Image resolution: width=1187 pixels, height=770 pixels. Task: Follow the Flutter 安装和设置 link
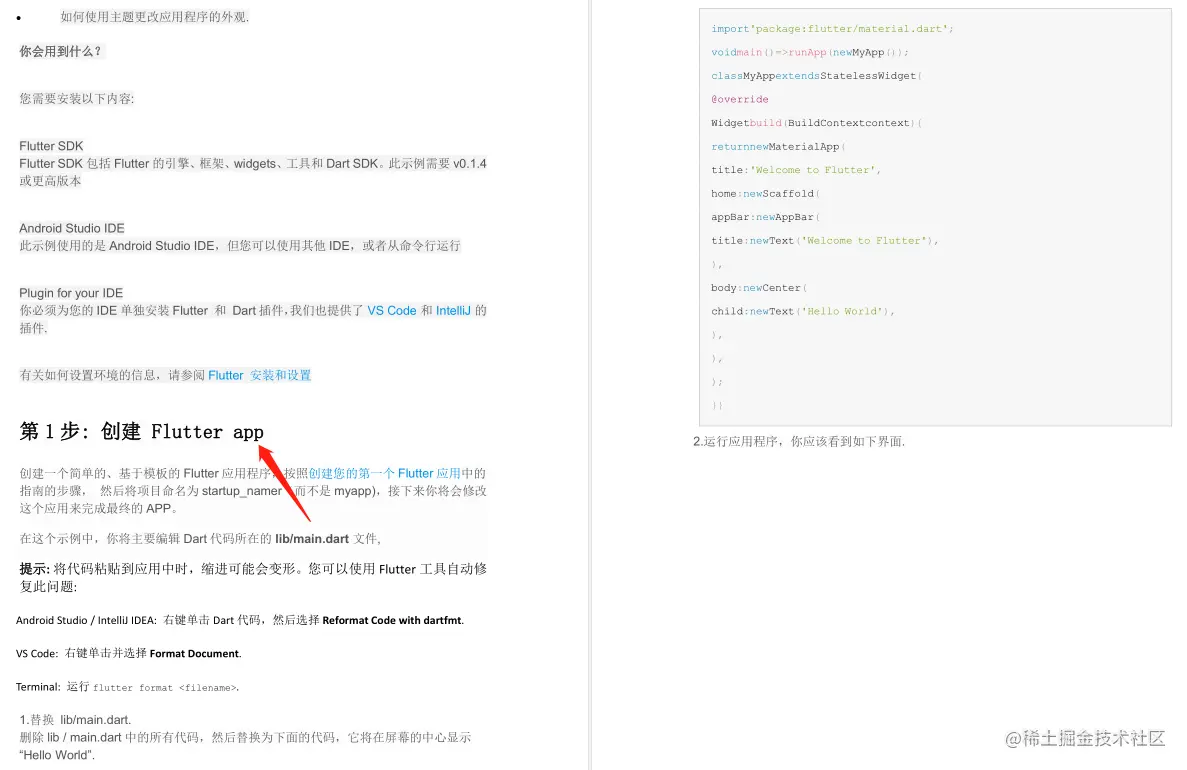[260, 376]
